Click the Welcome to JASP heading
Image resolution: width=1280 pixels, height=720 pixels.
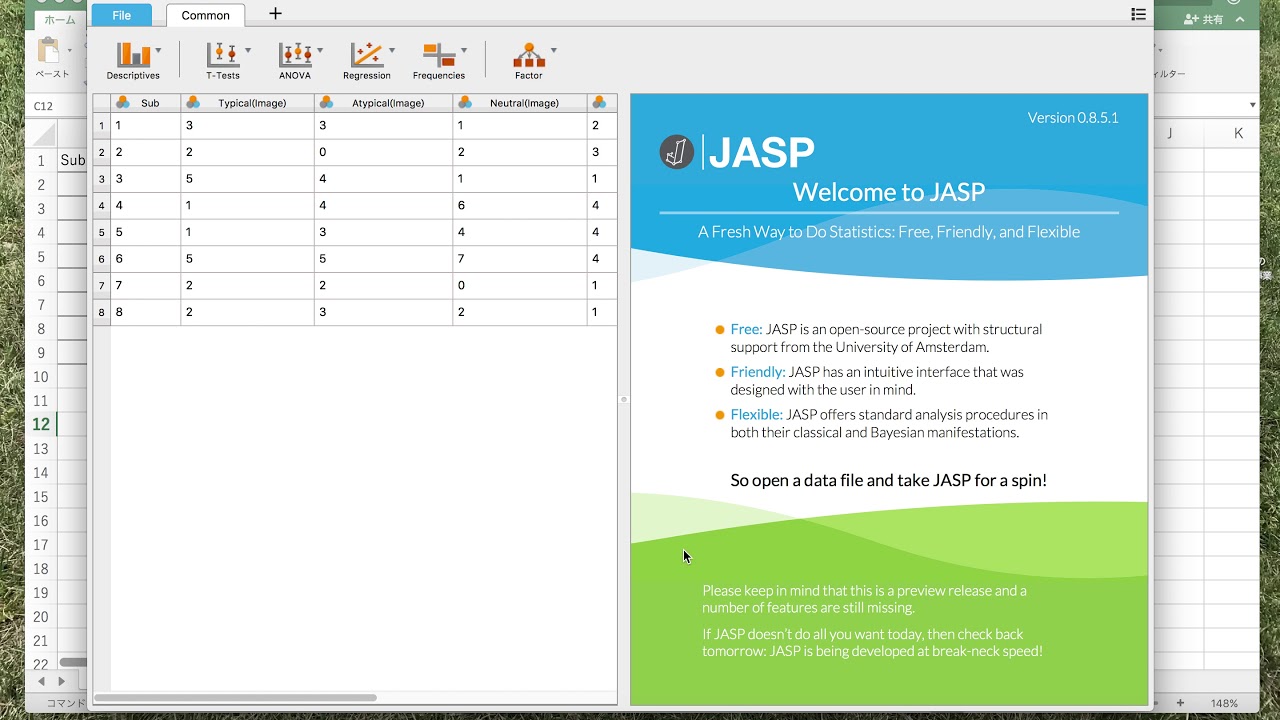coord(889,192)
